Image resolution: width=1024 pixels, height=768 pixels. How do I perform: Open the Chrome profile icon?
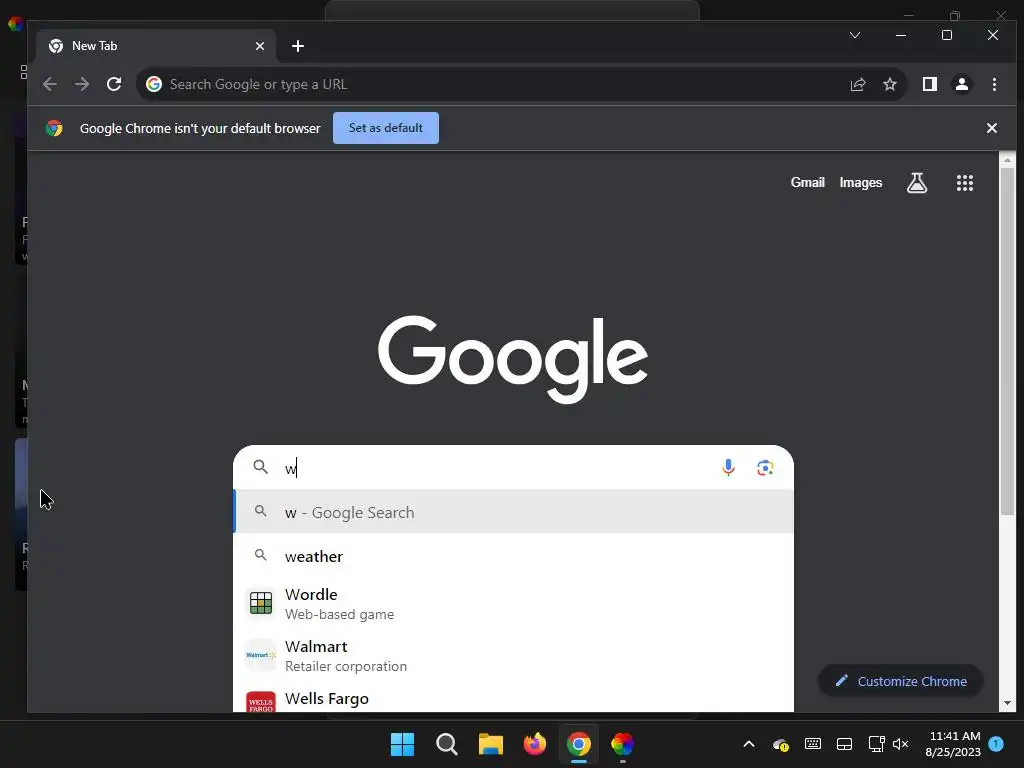tap(962, 84)
